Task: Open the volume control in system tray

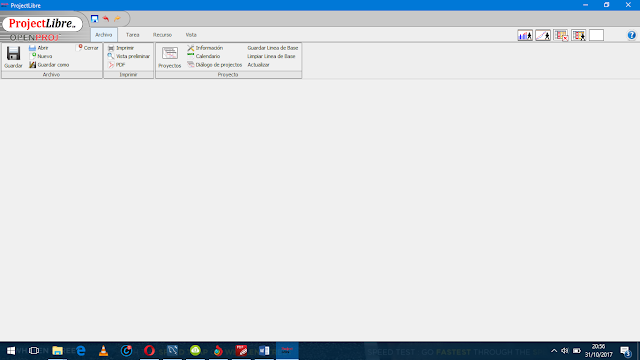Action: tap(565, 351)
